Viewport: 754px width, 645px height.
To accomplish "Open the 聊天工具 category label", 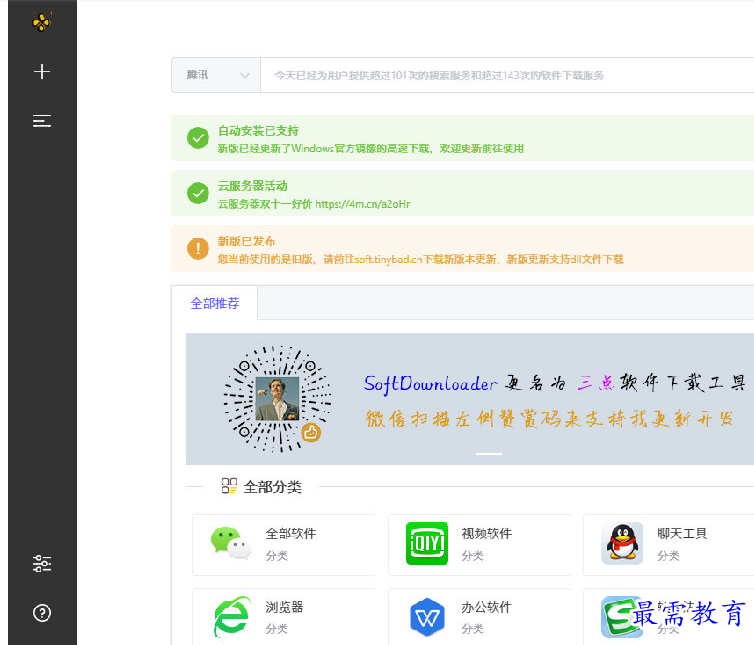I will pos(682,533).
